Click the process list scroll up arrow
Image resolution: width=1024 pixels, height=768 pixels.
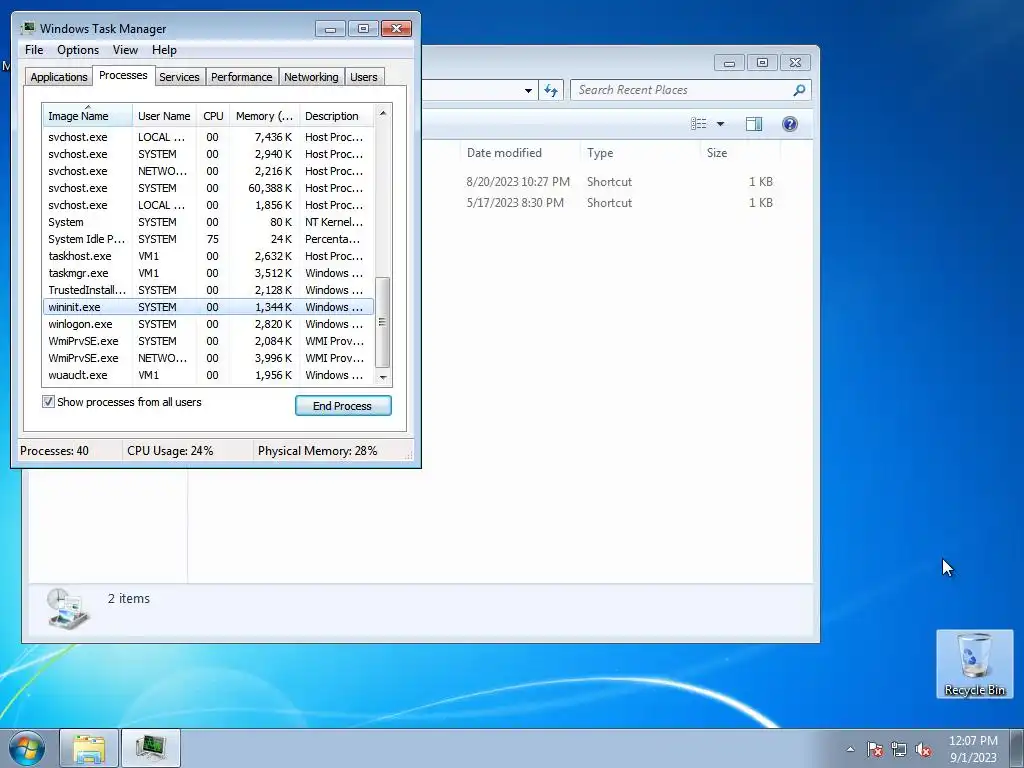coord(383,113)
